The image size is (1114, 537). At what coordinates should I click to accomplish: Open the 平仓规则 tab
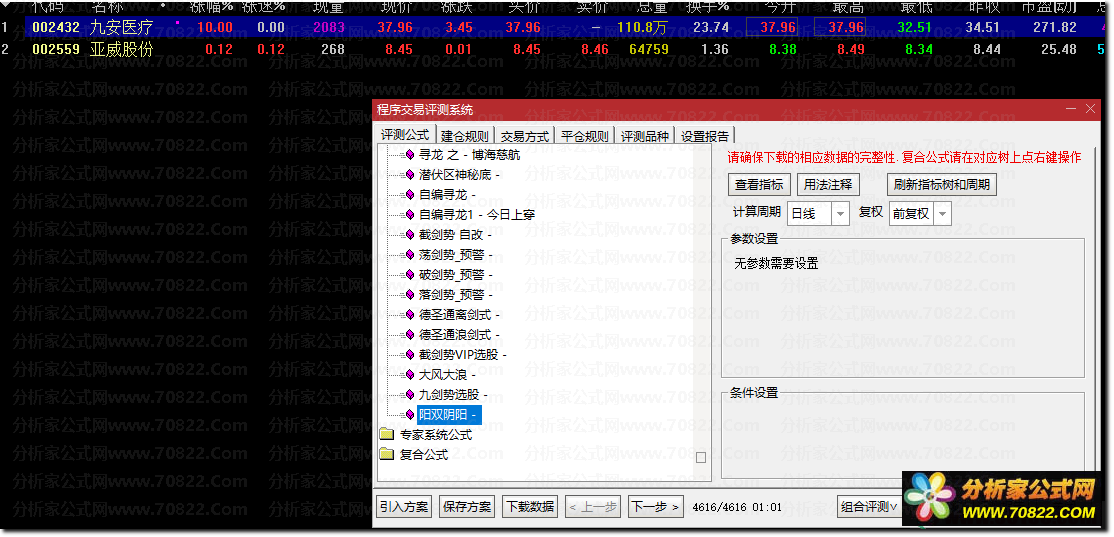pyautogui.click(x=585, y=136)
